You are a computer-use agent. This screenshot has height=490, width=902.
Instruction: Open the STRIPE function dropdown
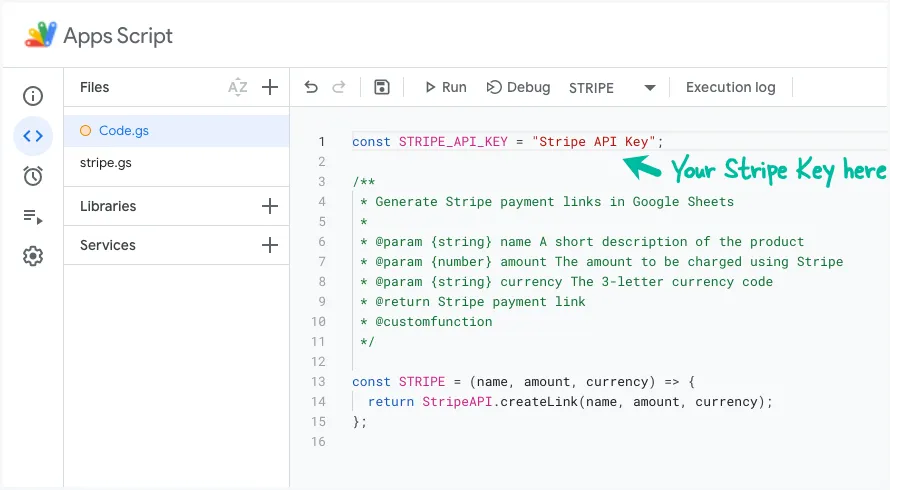[x=613, y=88]
